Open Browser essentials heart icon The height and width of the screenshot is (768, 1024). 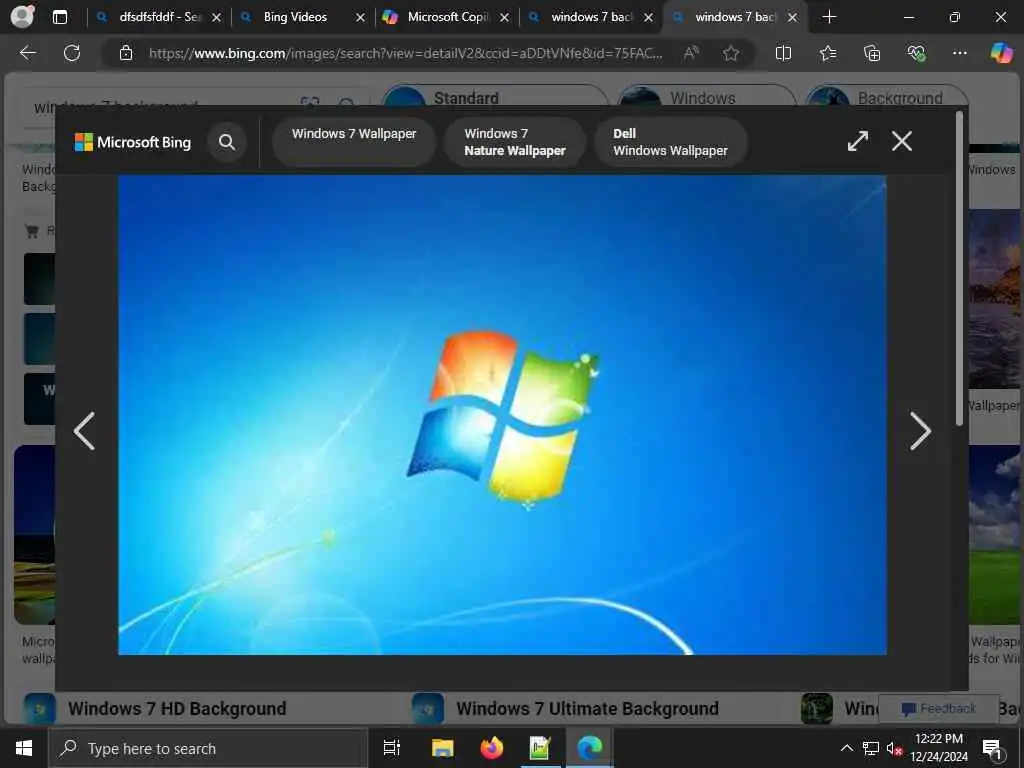pyautogui.click(x=916, y=53)
